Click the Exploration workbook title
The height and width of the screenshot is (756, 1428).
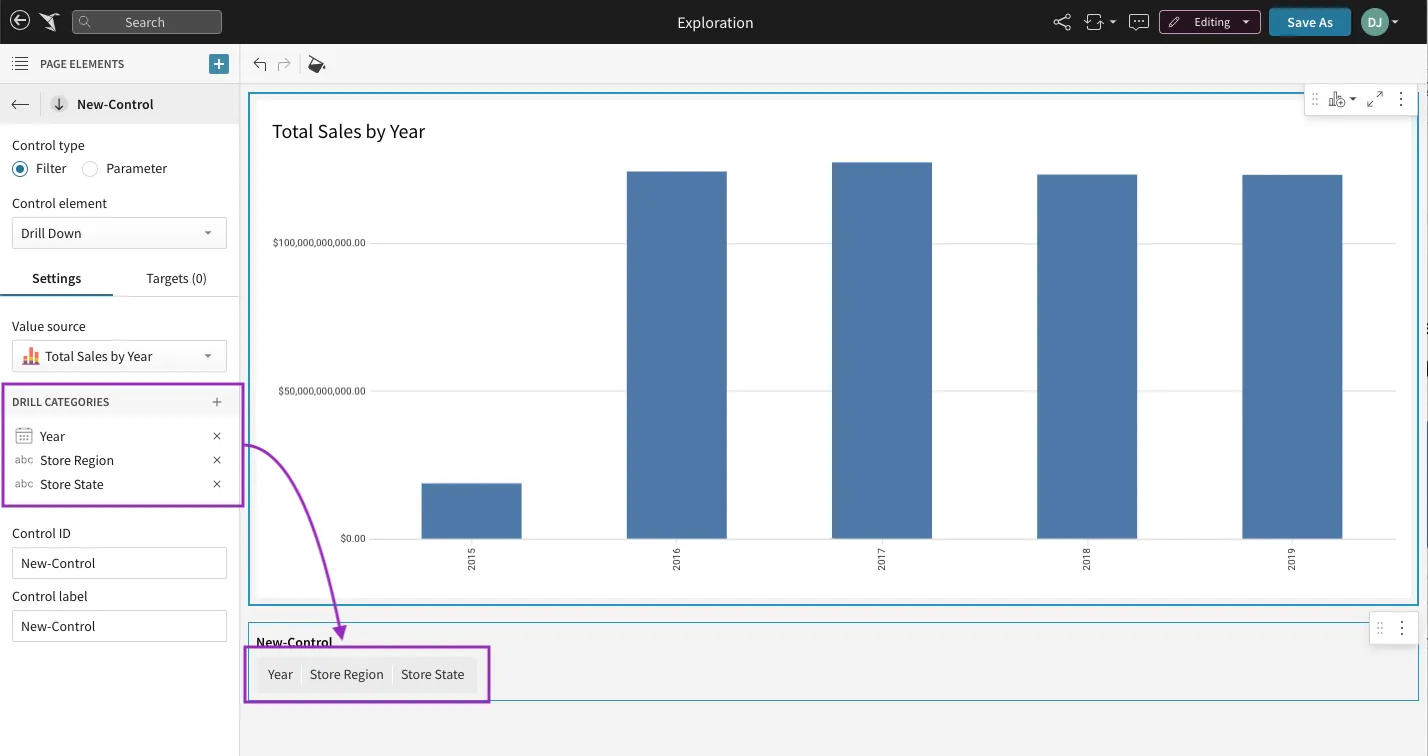[715, 22]
